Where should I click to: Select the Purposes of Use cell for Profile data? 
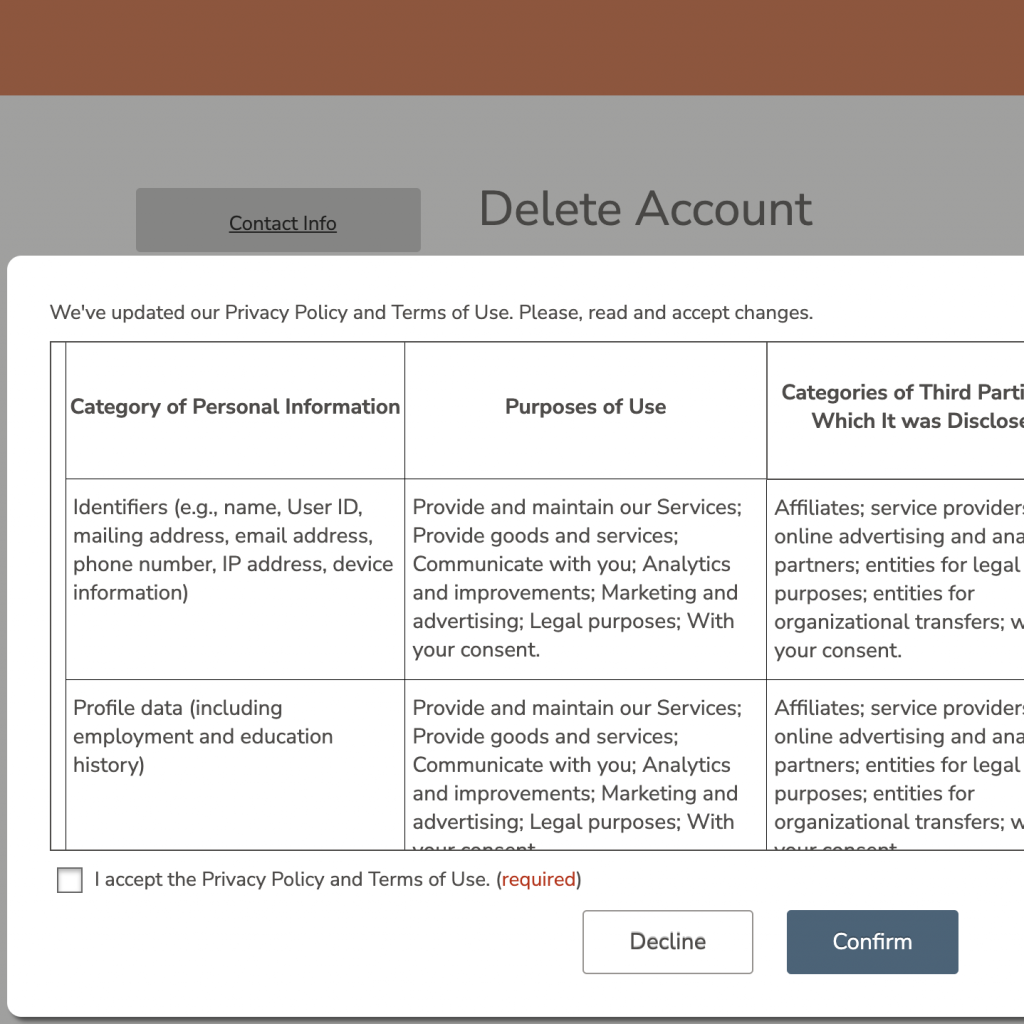tap(577, 765)
